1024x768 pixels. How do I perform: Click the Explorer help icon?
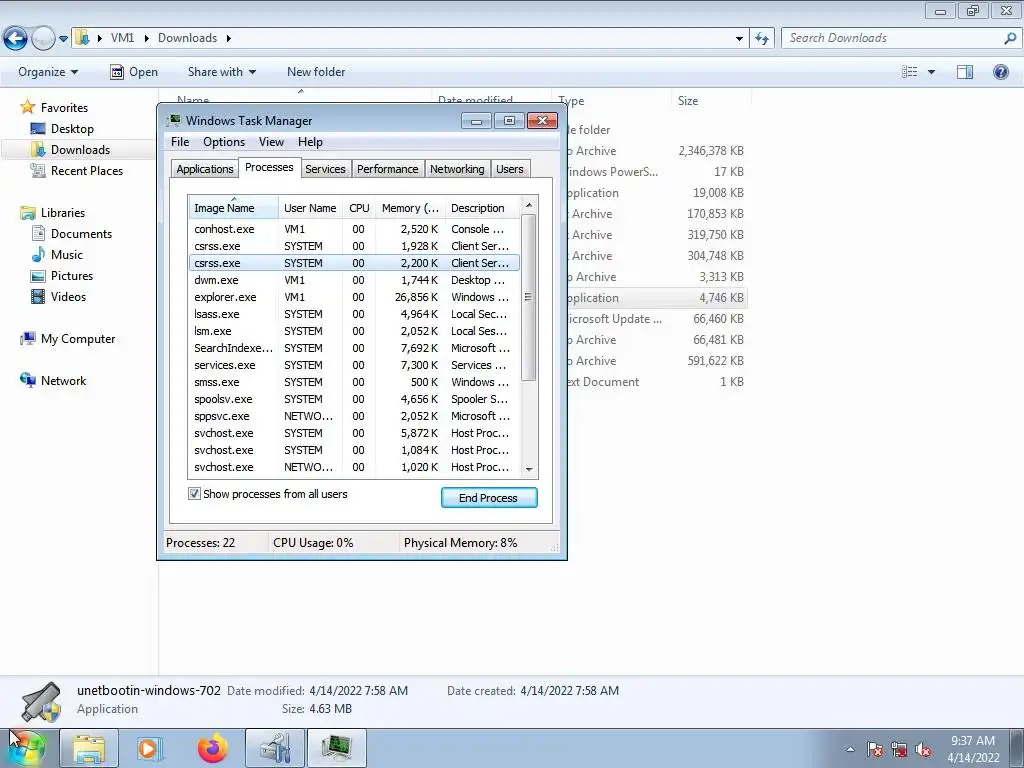pyautogui.click(x=1000, y=72)
